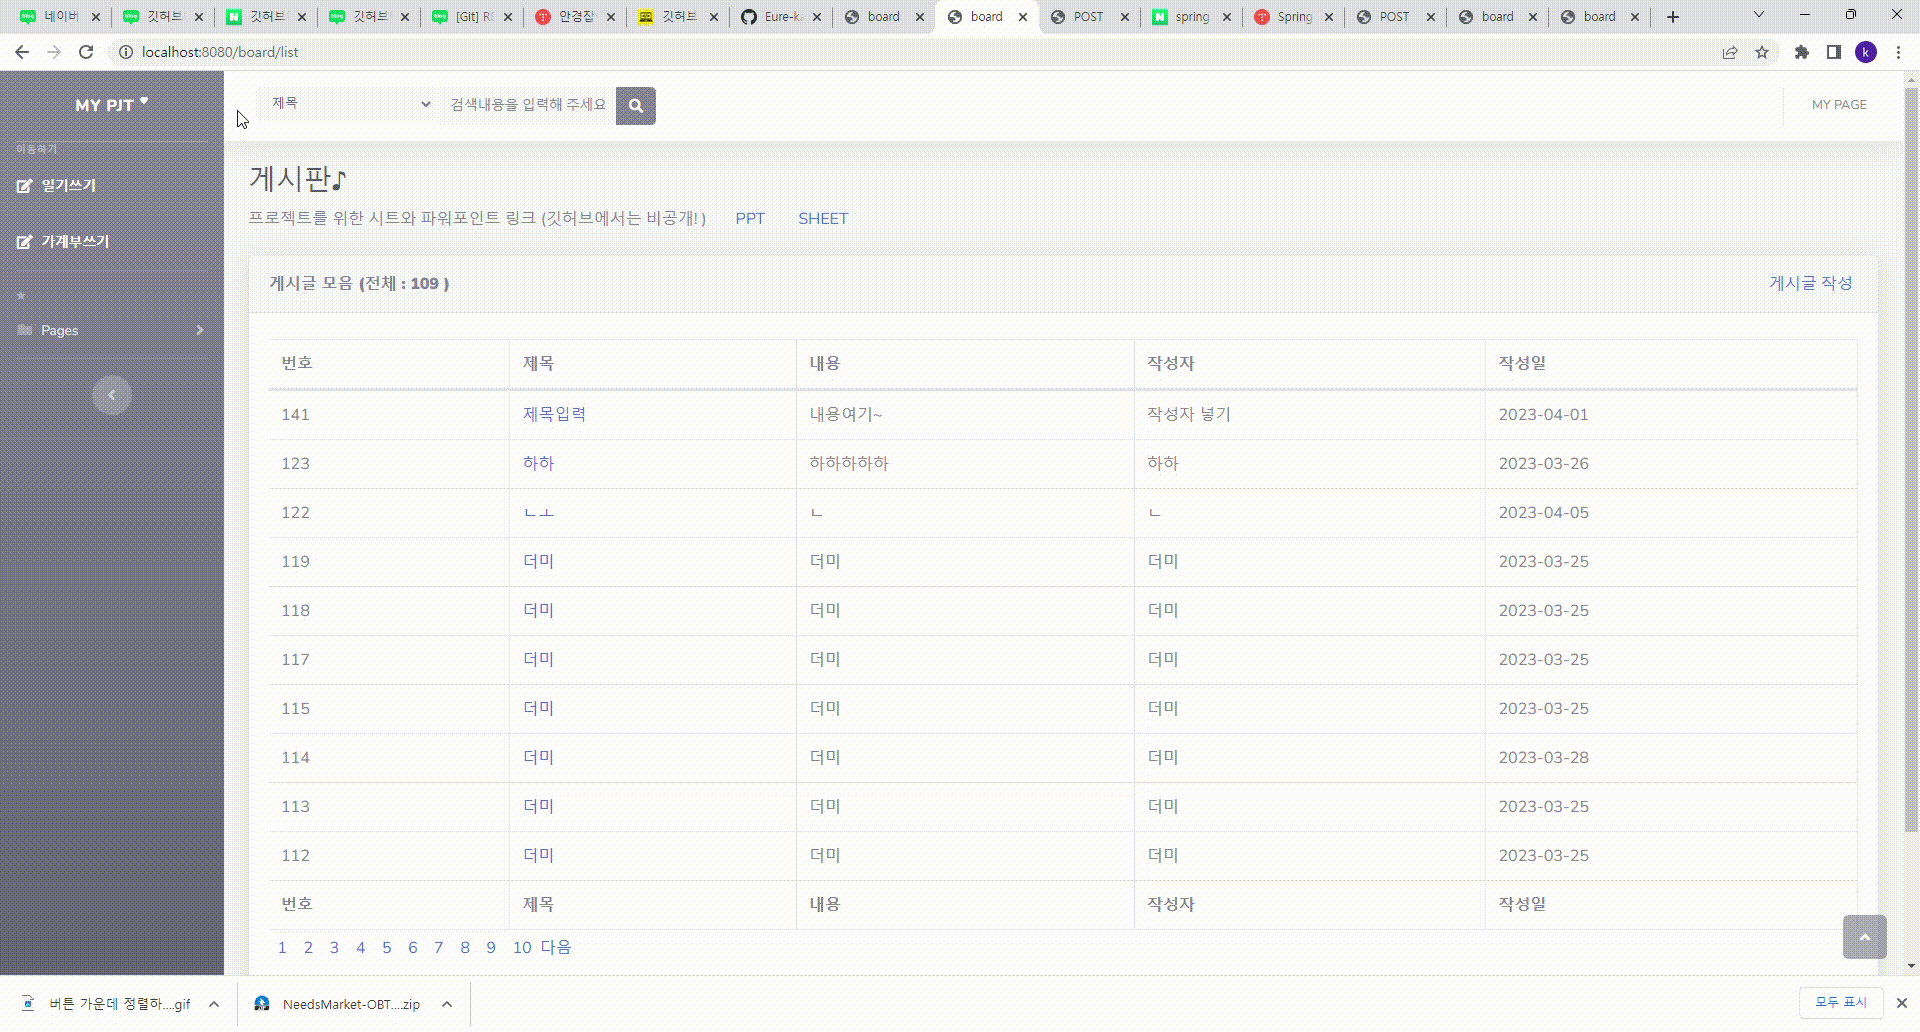Open the SHEET link

[x=823, y=218]
